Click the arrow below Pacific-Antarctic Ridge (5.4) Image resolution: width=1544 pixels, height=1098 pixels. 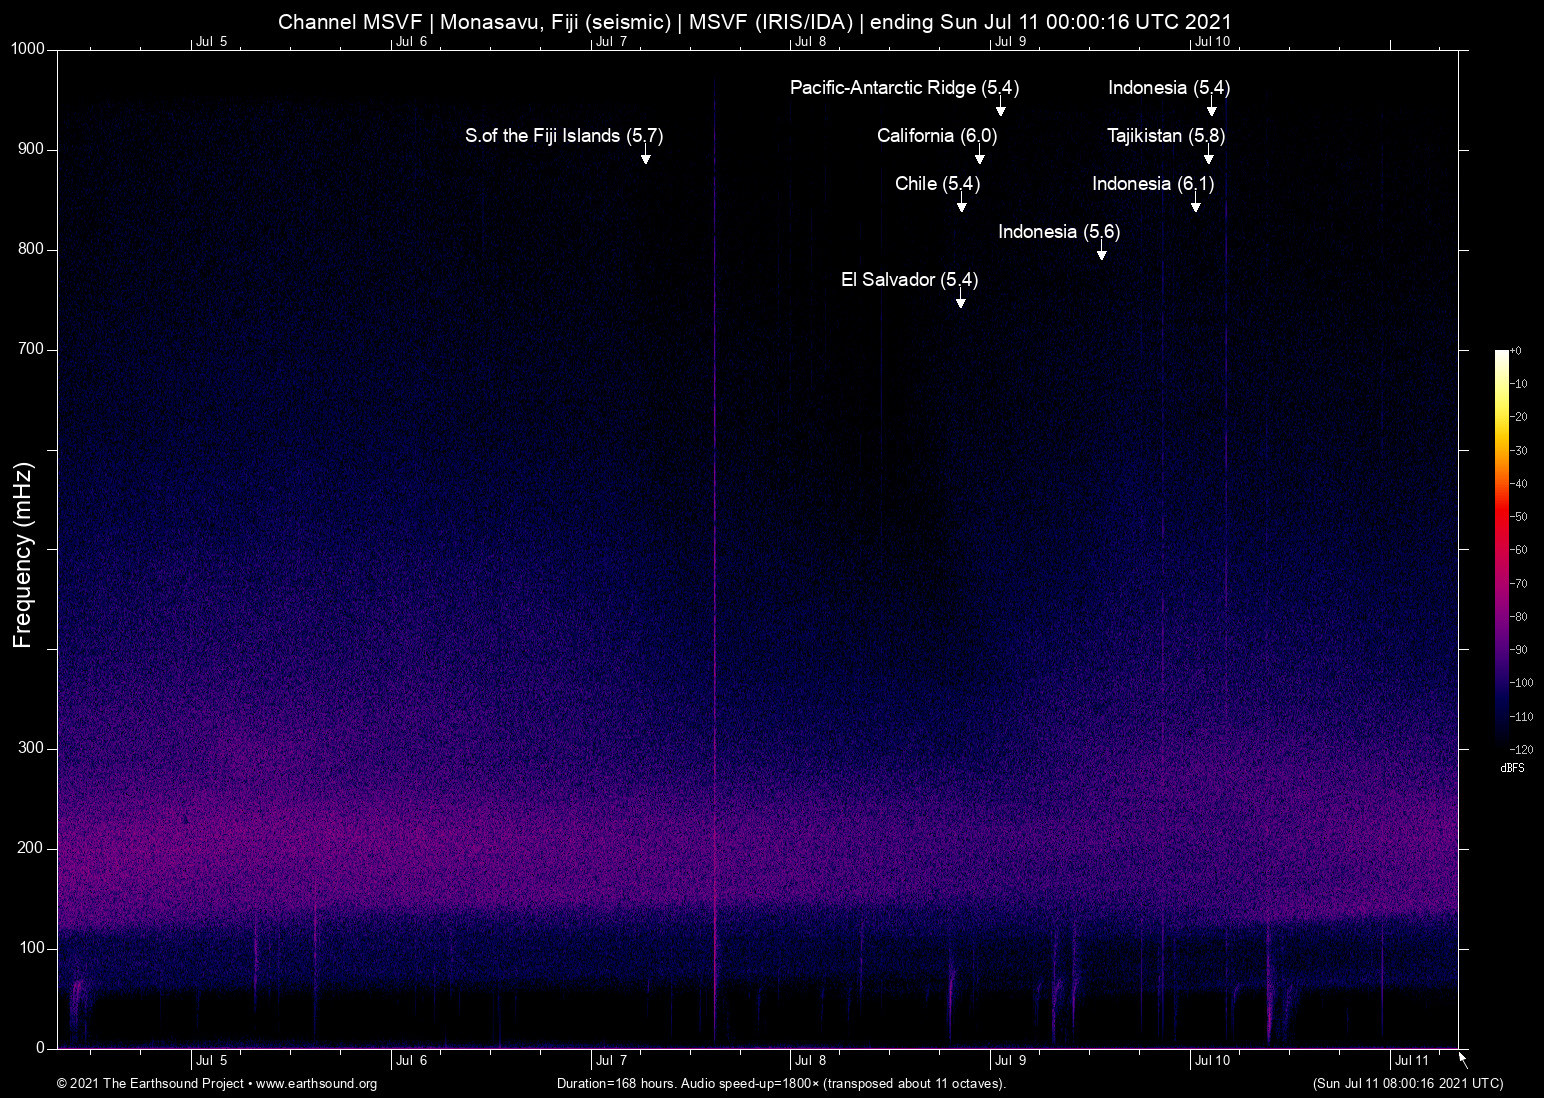tap(1000, 109)
